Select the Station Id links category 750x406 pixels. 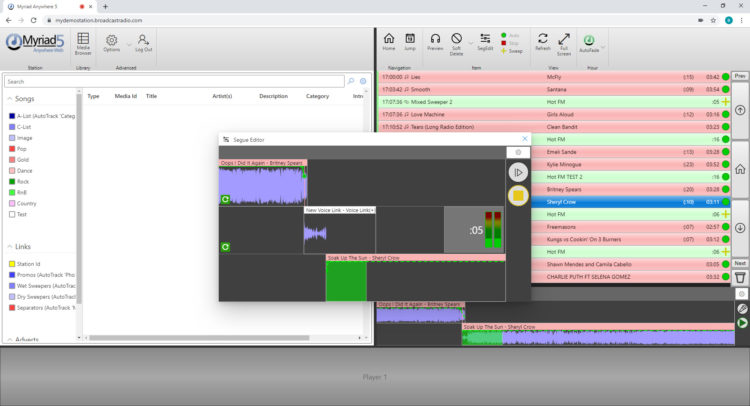click(x=24, y=264)
